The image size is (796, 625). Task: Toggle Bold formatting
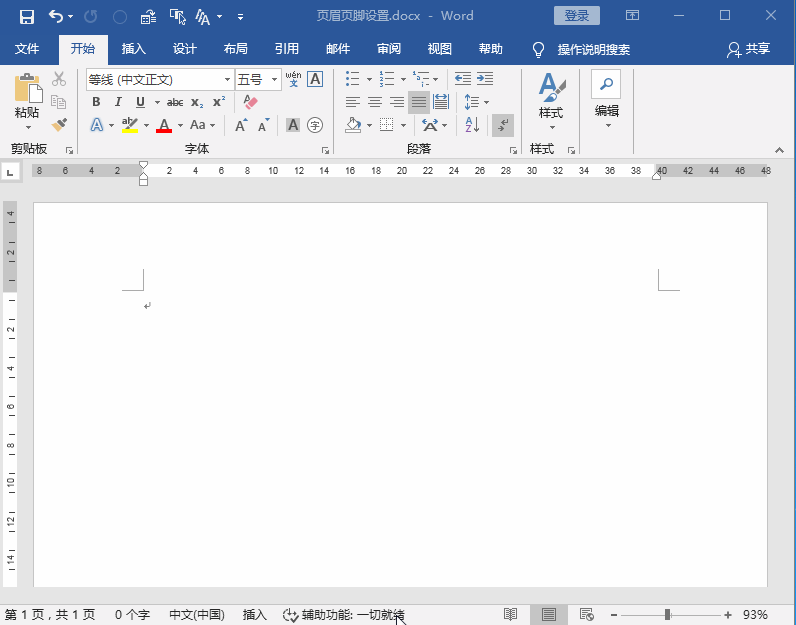point(96,102)
